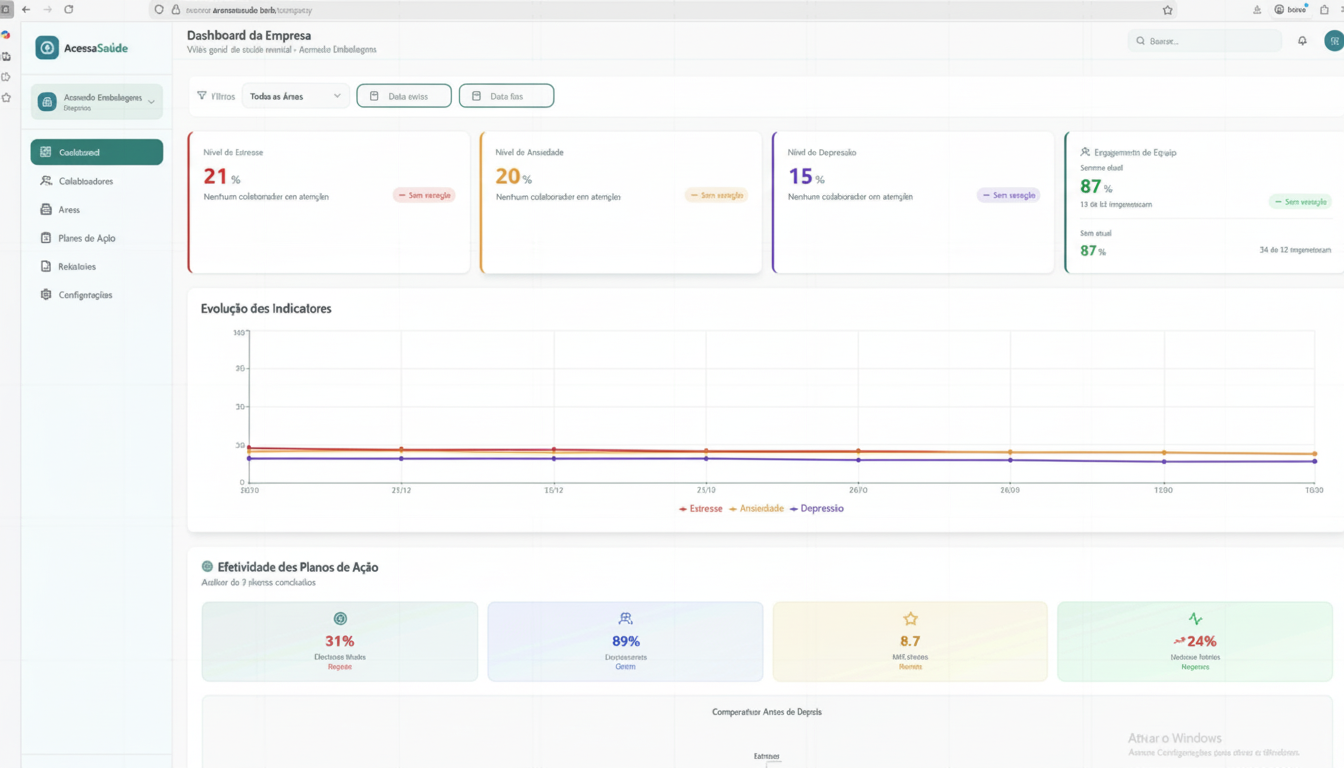
Task: Toggle the Ansiedade series in the chart legend
Action: (756, 509)
